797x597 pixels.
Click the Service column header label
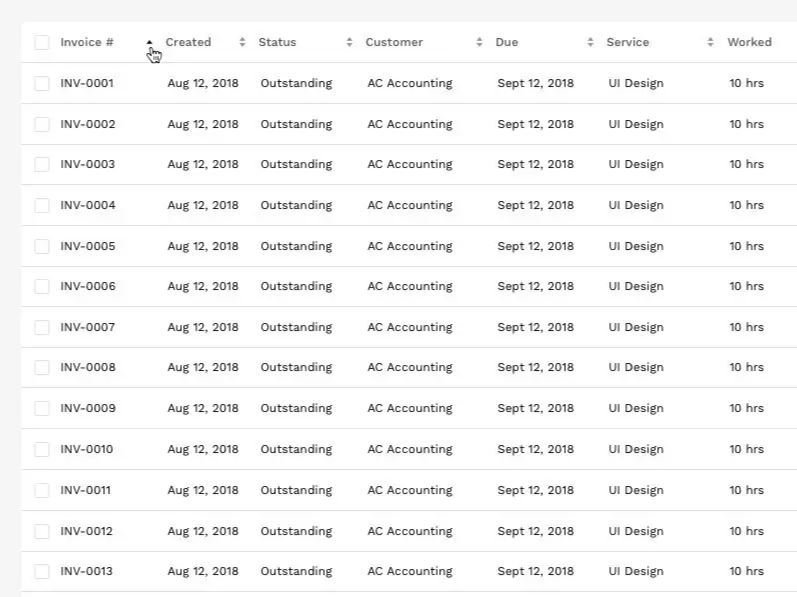pos(628,42)
